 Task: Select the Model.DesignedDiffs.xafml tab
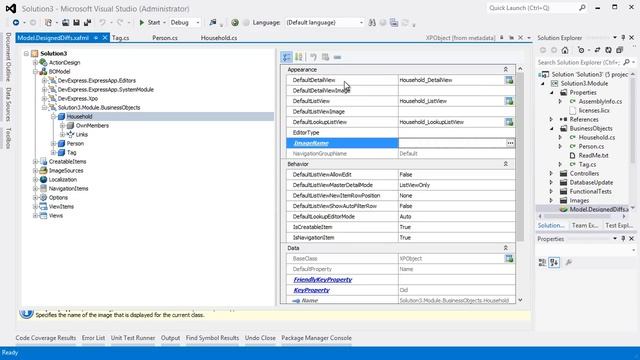click(53, 38)
